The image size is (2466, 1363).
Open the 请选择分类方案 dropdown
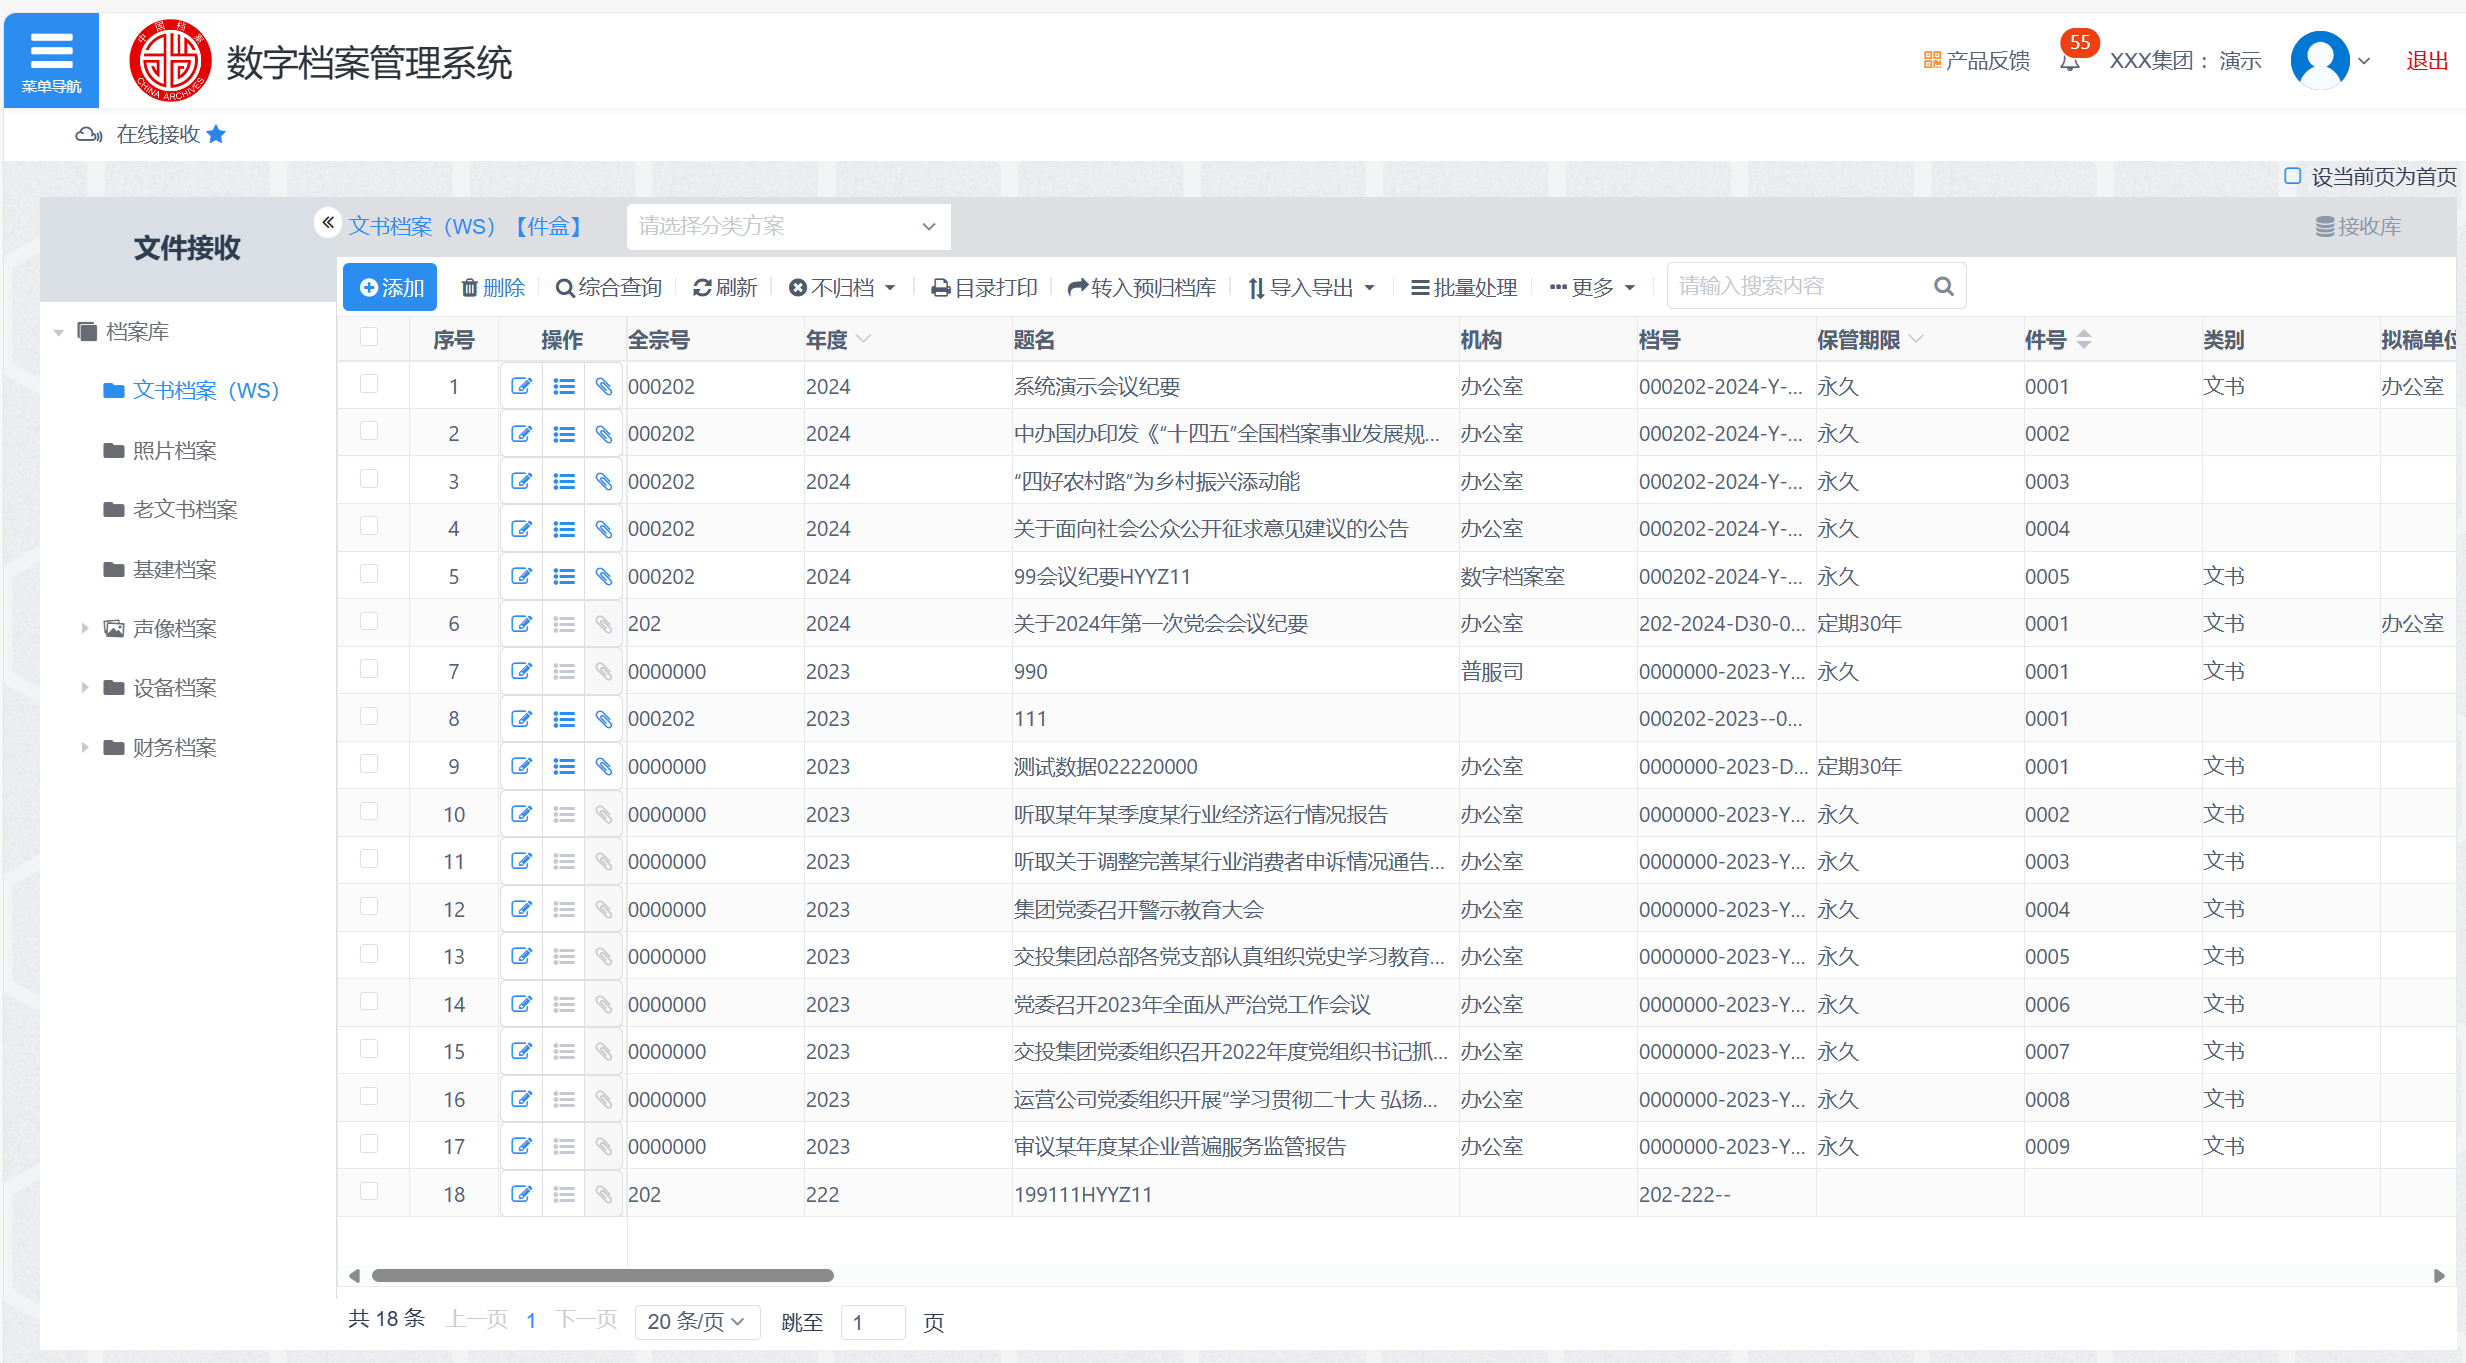(788, 227)
